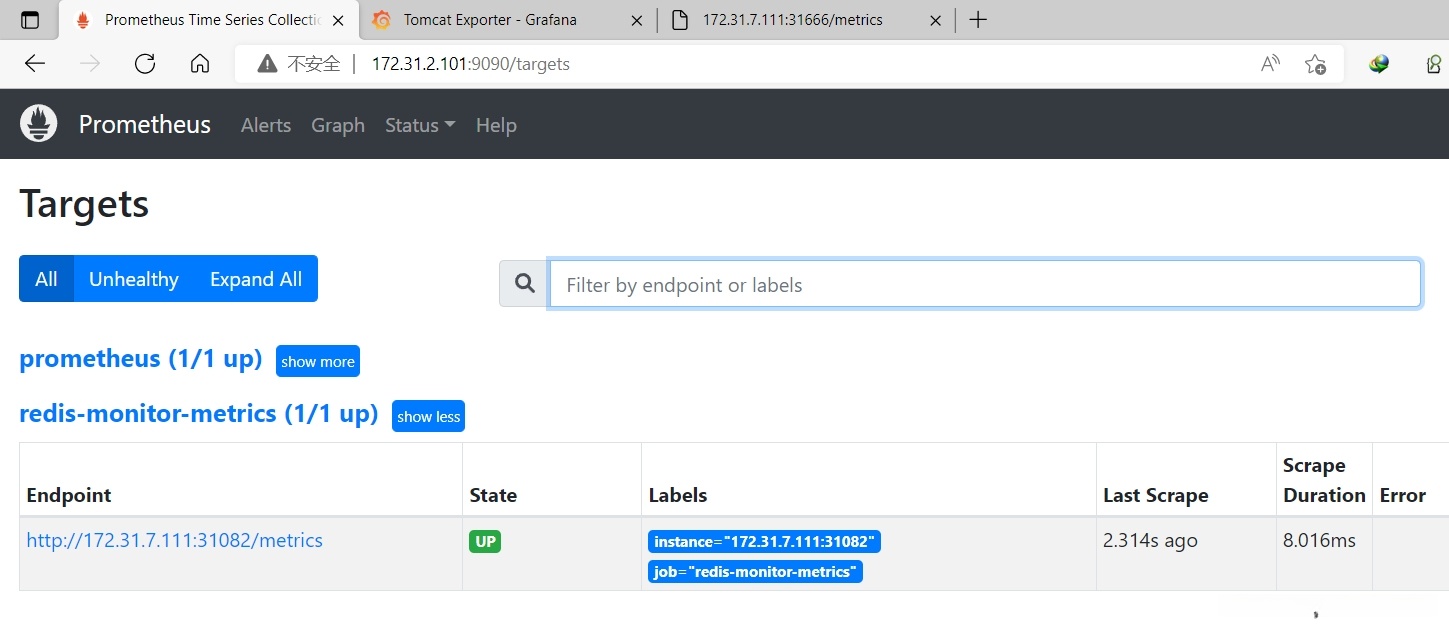Close the Tomcat Exporter Grafana tab

tap(637, 20)
